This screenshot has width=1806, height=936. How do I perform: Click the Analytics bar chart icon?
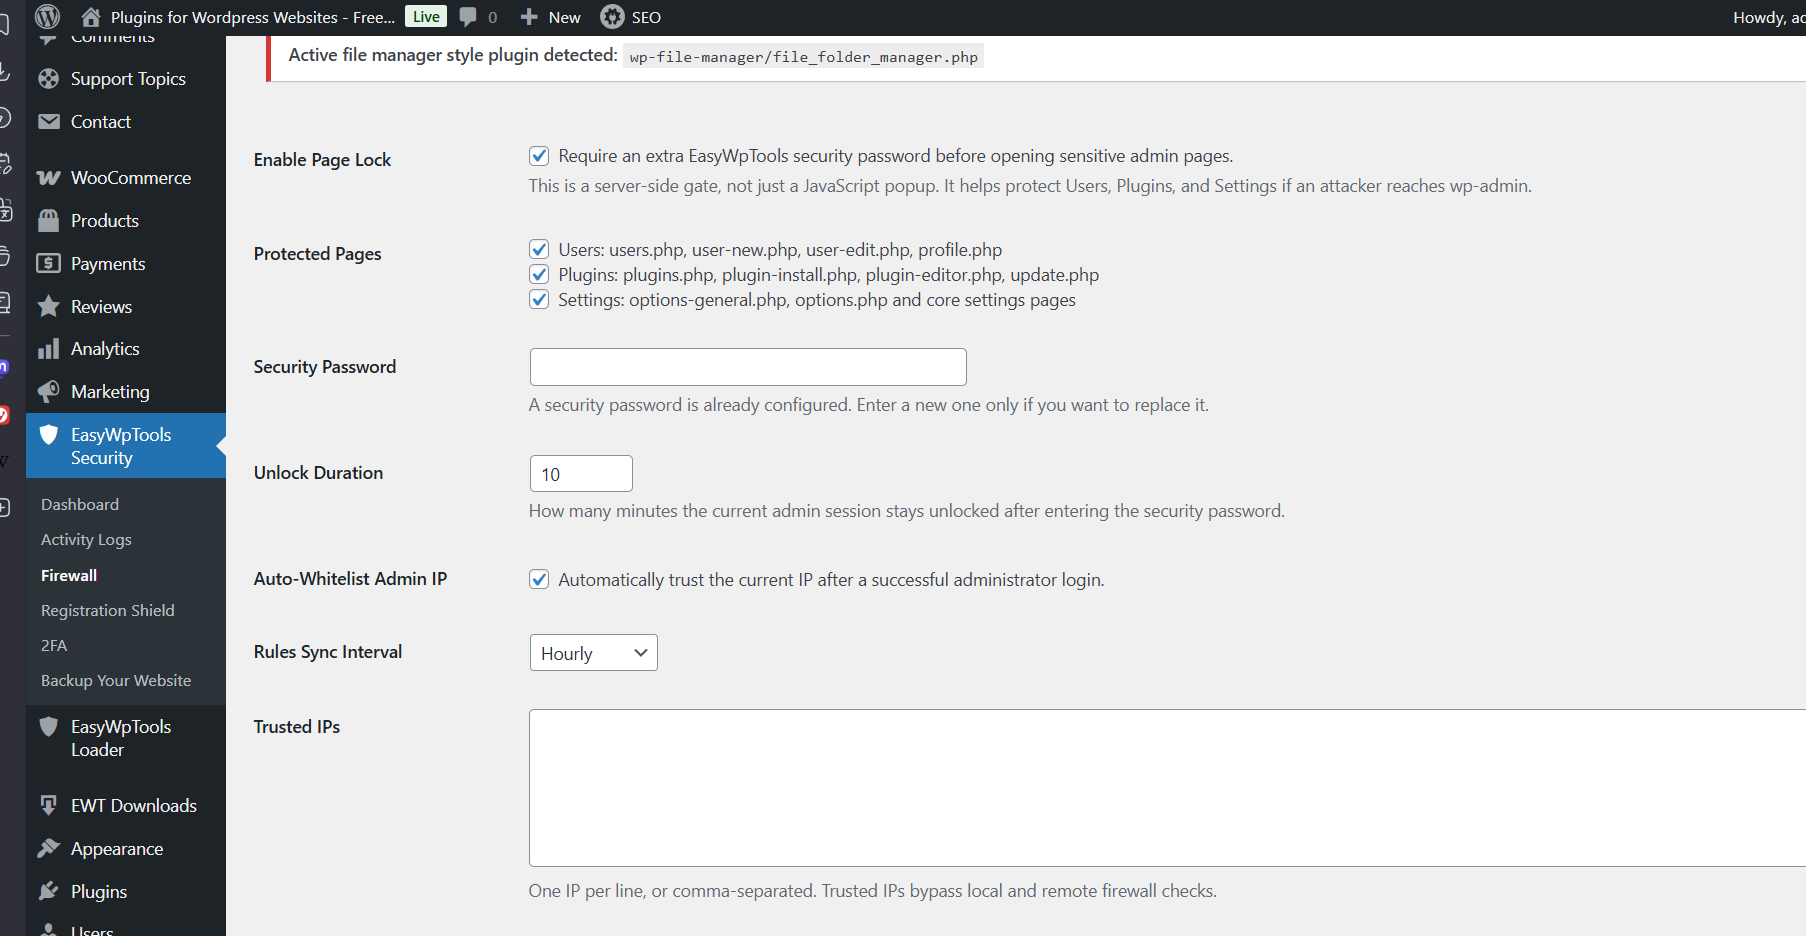(48, 349)
